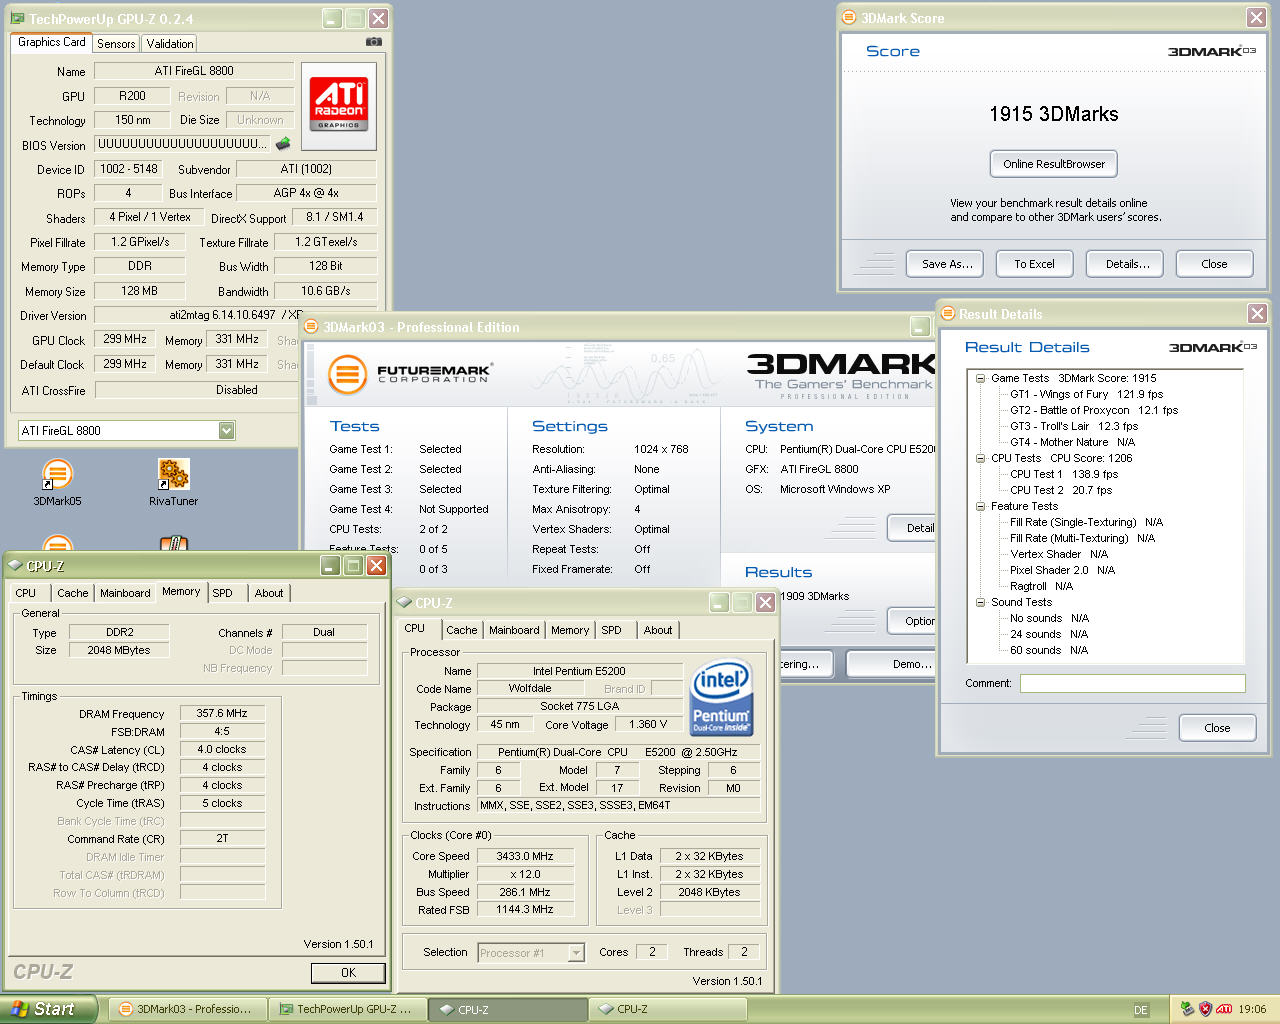
Task: Click To Excel button
Action: point(1034,264)
